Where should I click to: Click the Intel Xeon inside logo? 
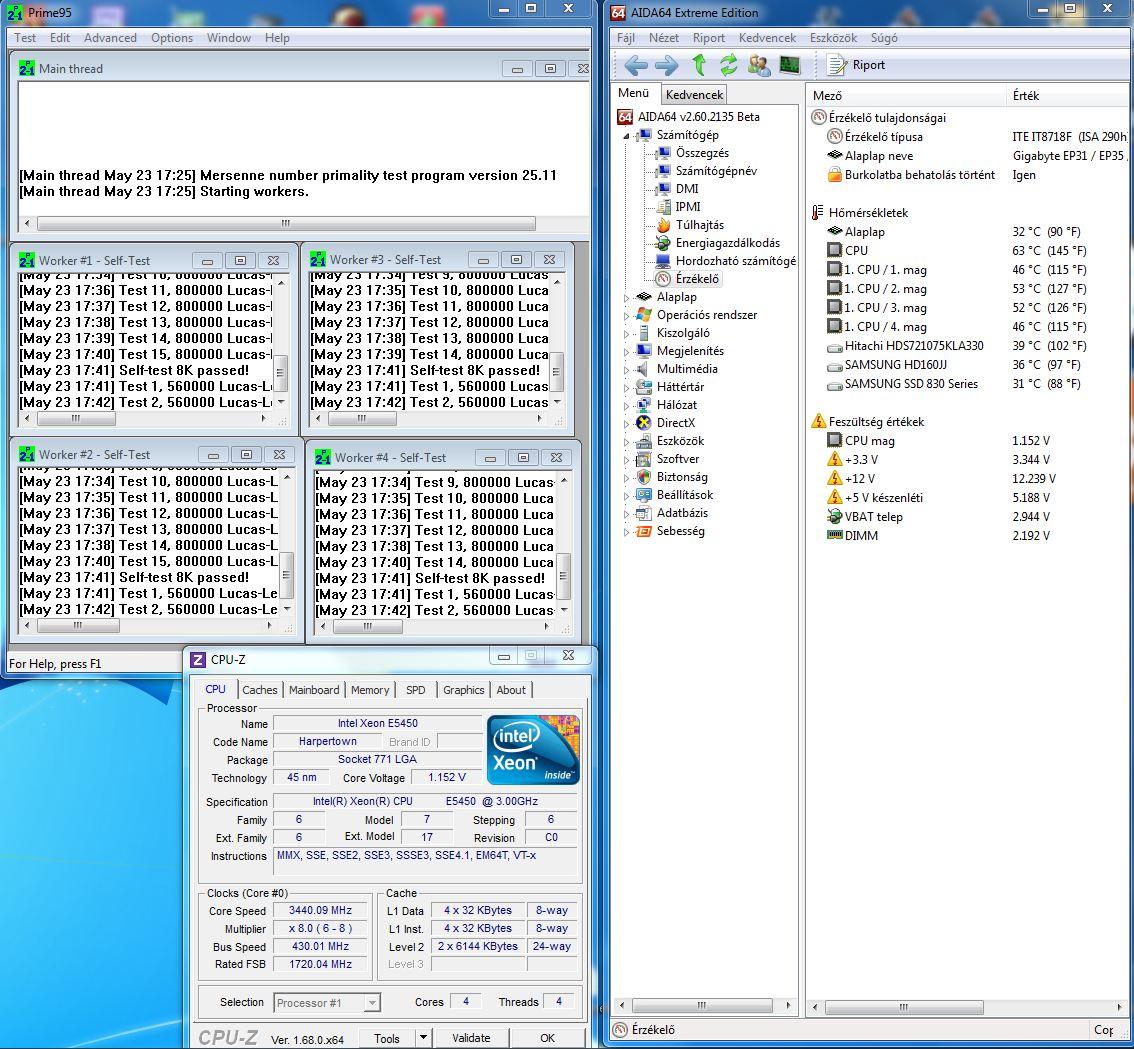point(534,750)
